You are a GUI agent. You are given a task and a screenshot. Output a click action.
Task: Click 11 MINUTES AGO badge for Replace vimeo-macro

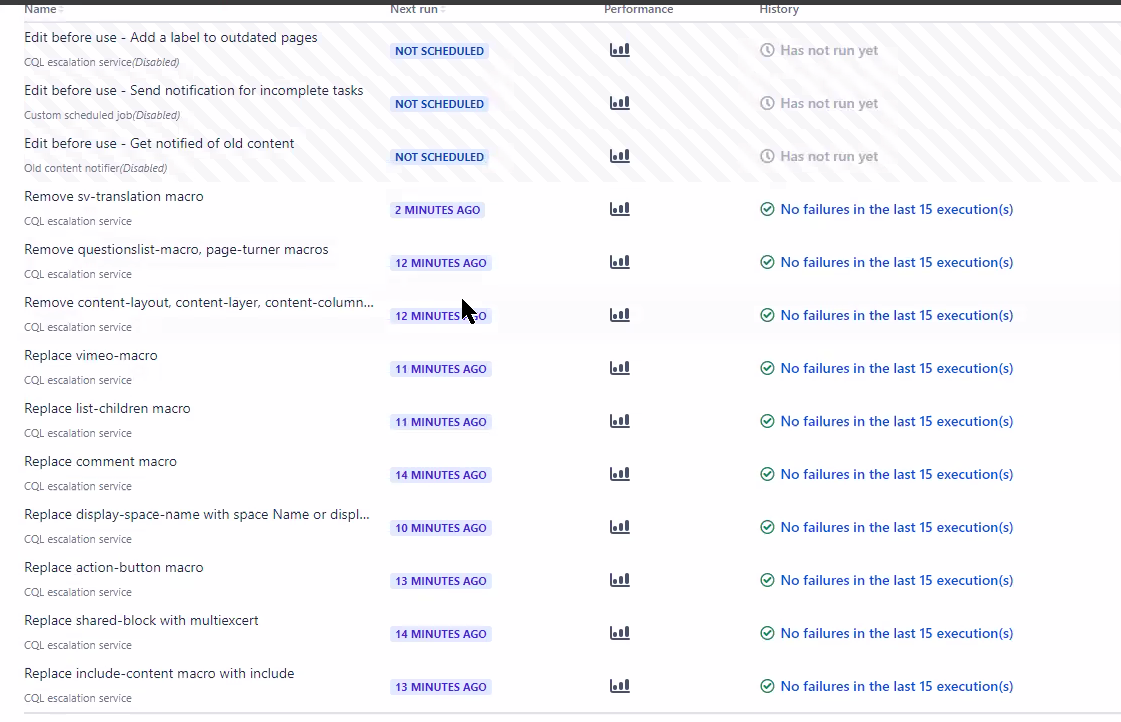tap(440, 368)
